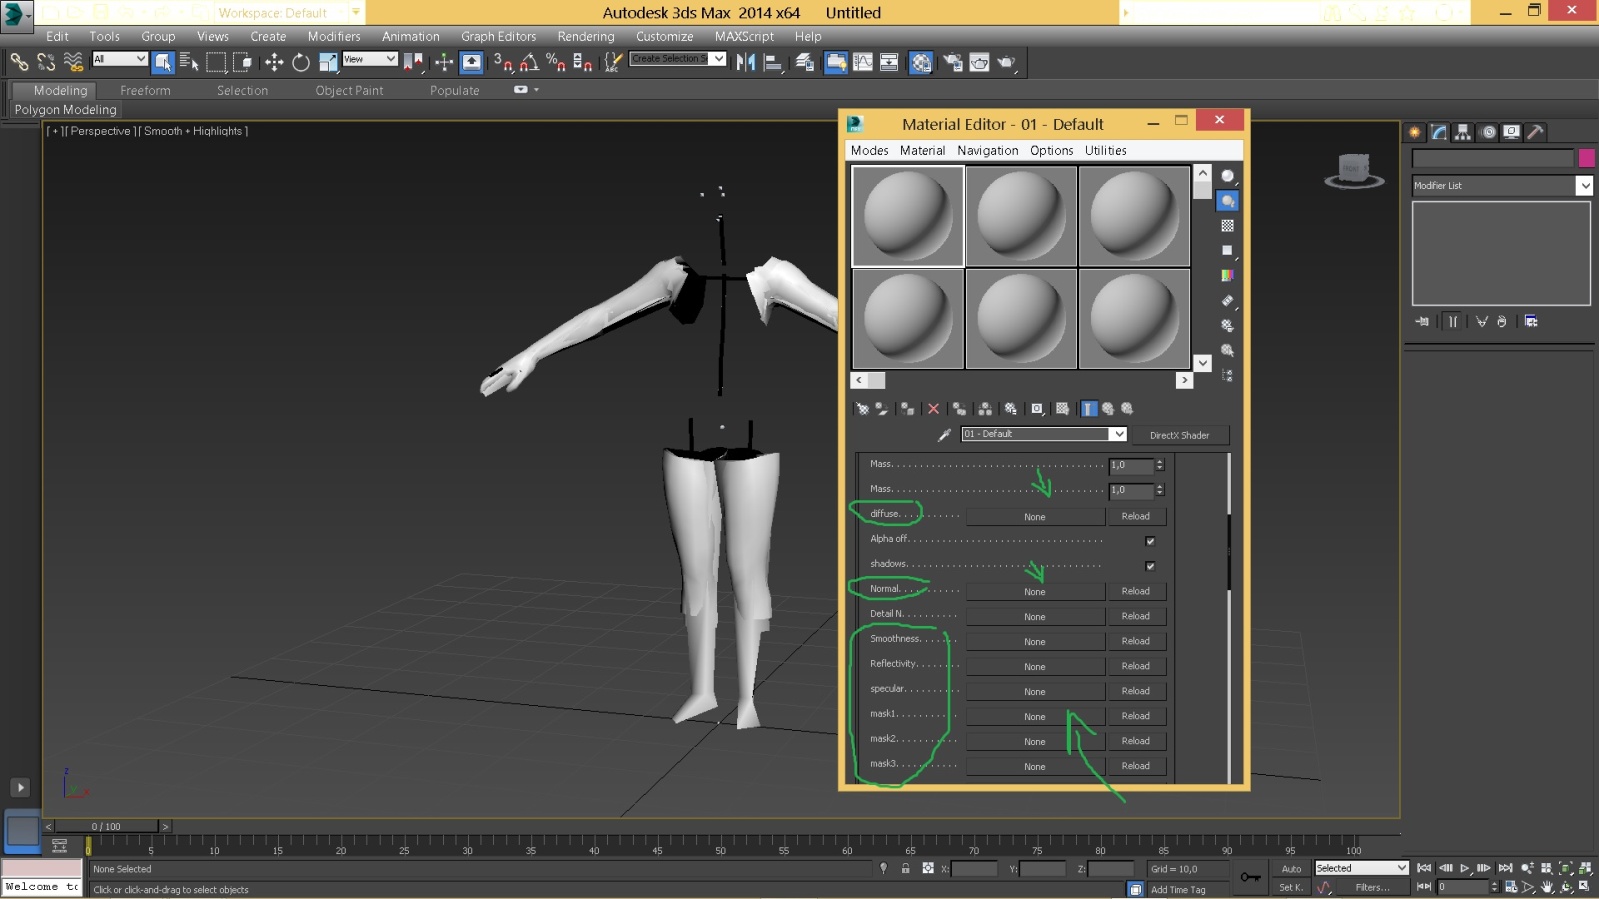Click Reload button for Normal map
Viewport: 1599px width, 899px height.
pyautogui.click(x=1135, y=591)
